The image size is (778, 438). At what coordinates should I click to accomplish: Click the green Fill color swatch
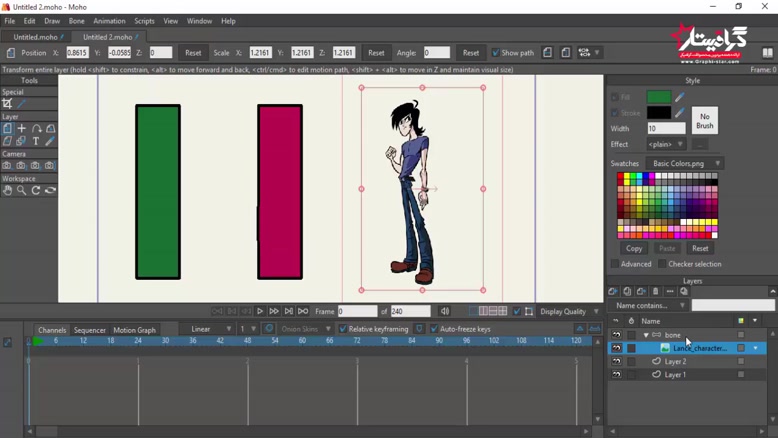[x=659, y=97]
